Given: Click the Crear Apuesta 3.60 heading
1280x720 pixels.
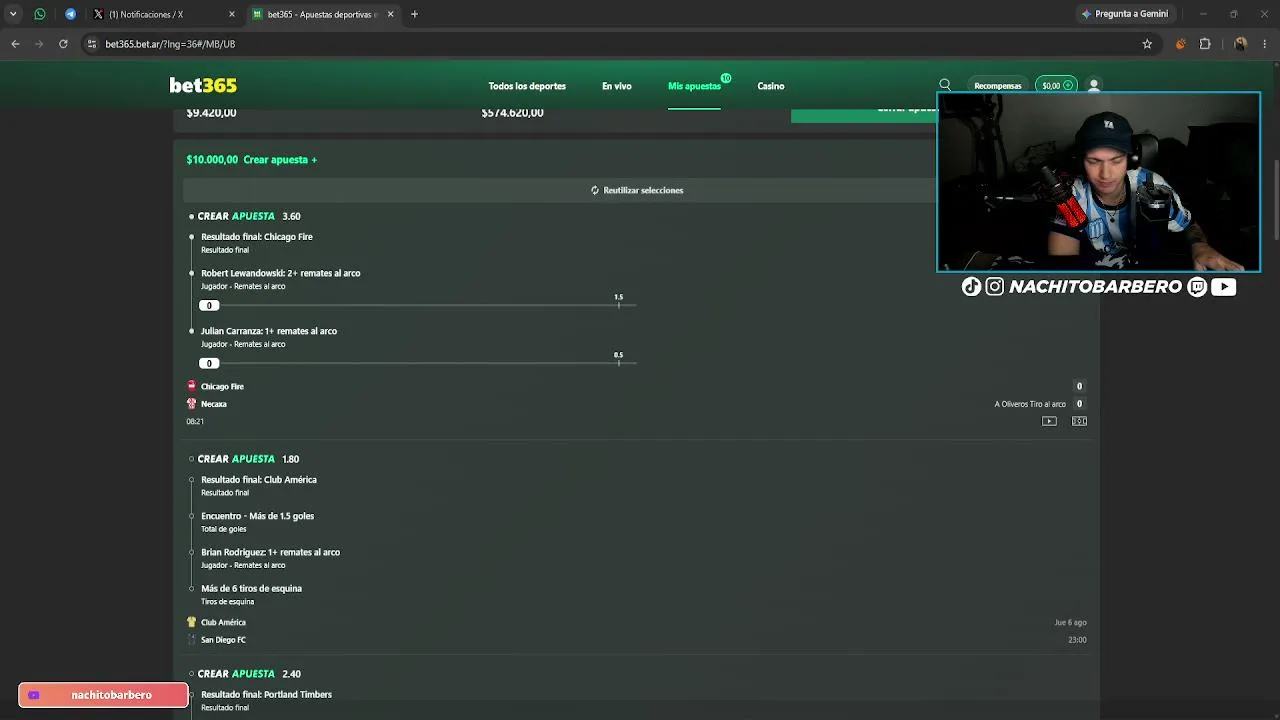Looking at the screenshot, I should coord(249,216).
